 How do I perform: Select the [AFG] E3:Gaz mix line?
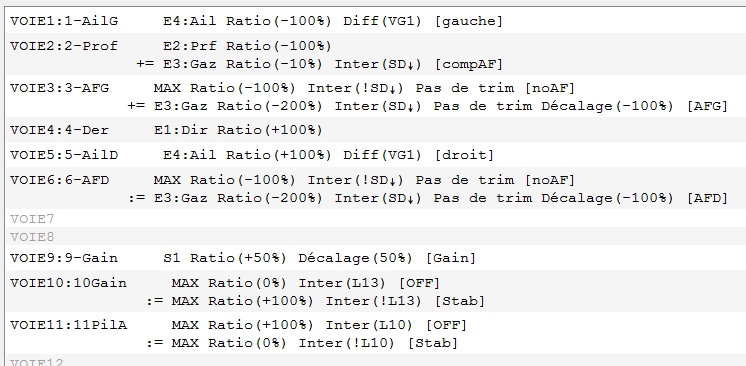pyautogui.click(x=428, y=106)
